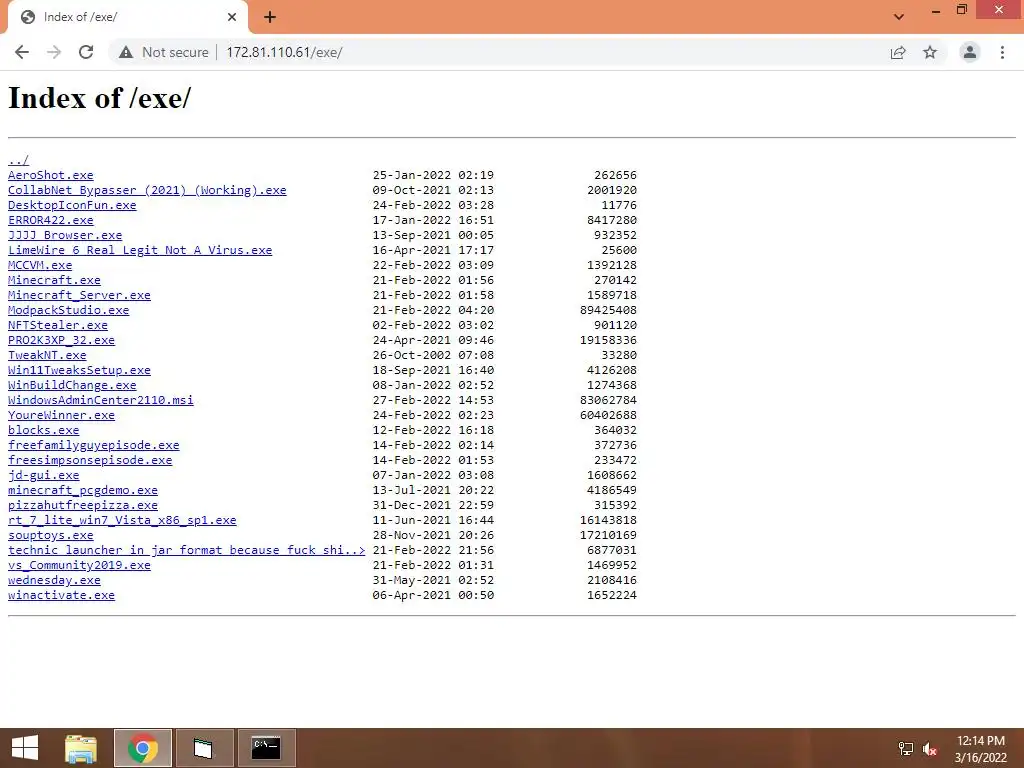Open rt_7_lite_win7_Vista_x86_sp1.exe link
The width and height of the screenshot is (1024, 768).
pyautogui.click(x=122, y=520)
